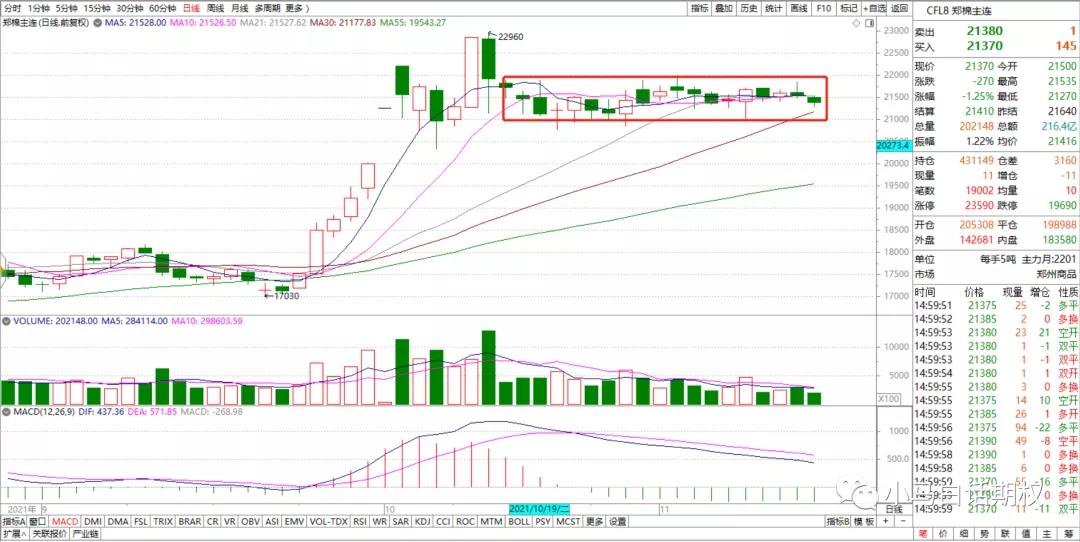1080x542 pixels.
Task: Open the 画线 drawing tool
Action: point(799,8)
